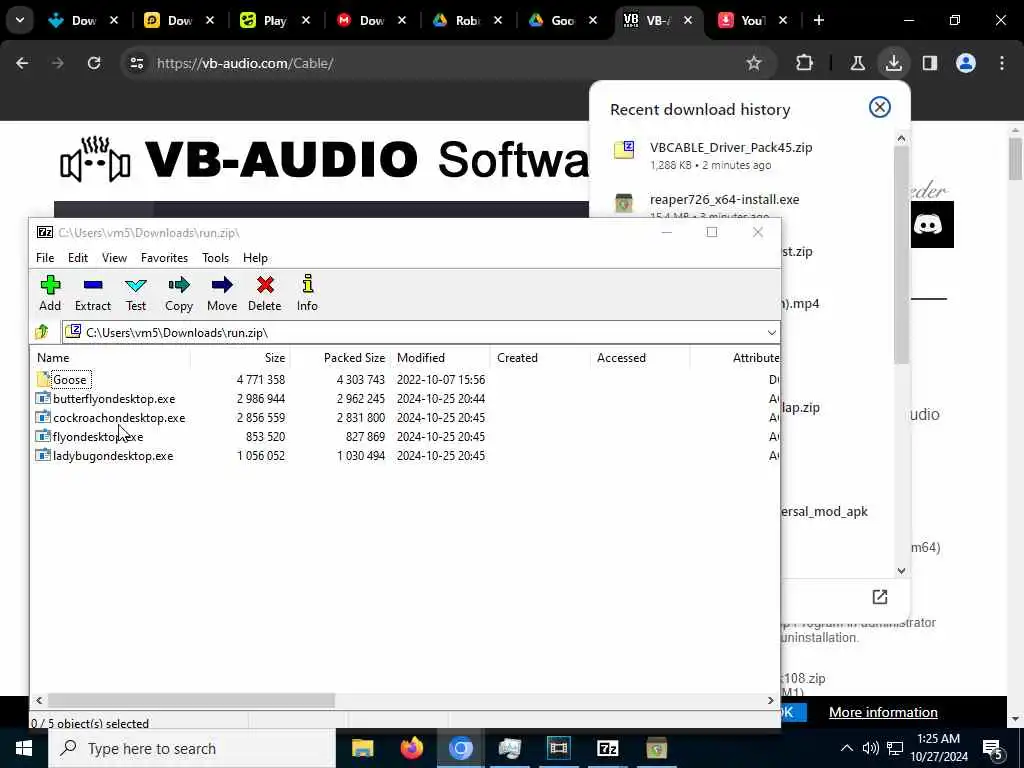
Task: Go back to the previous page
Action: 22,63
